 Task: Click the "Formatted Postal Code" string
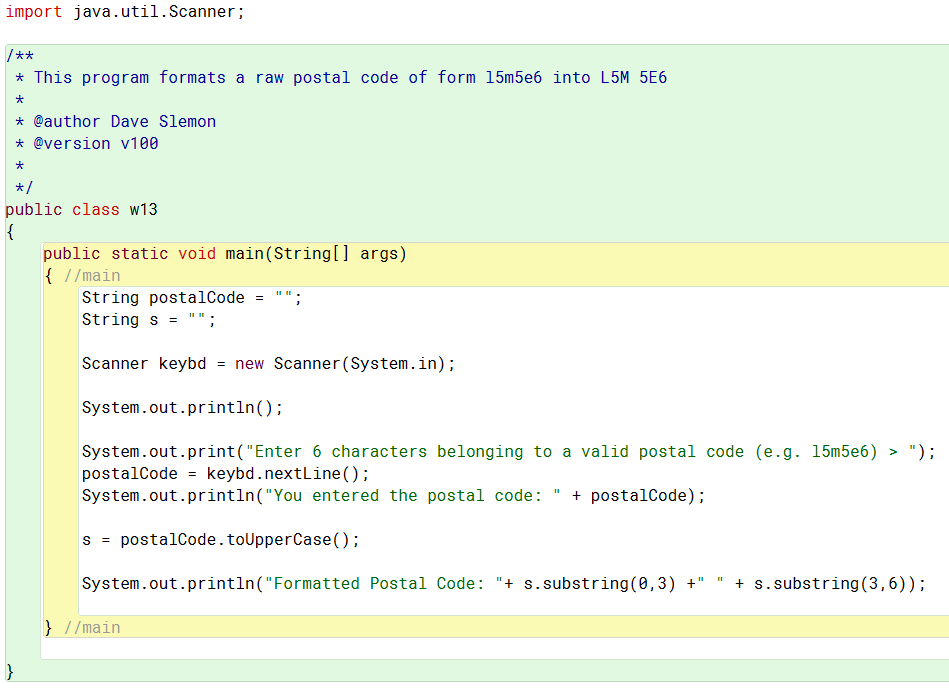tap(384, 583)
